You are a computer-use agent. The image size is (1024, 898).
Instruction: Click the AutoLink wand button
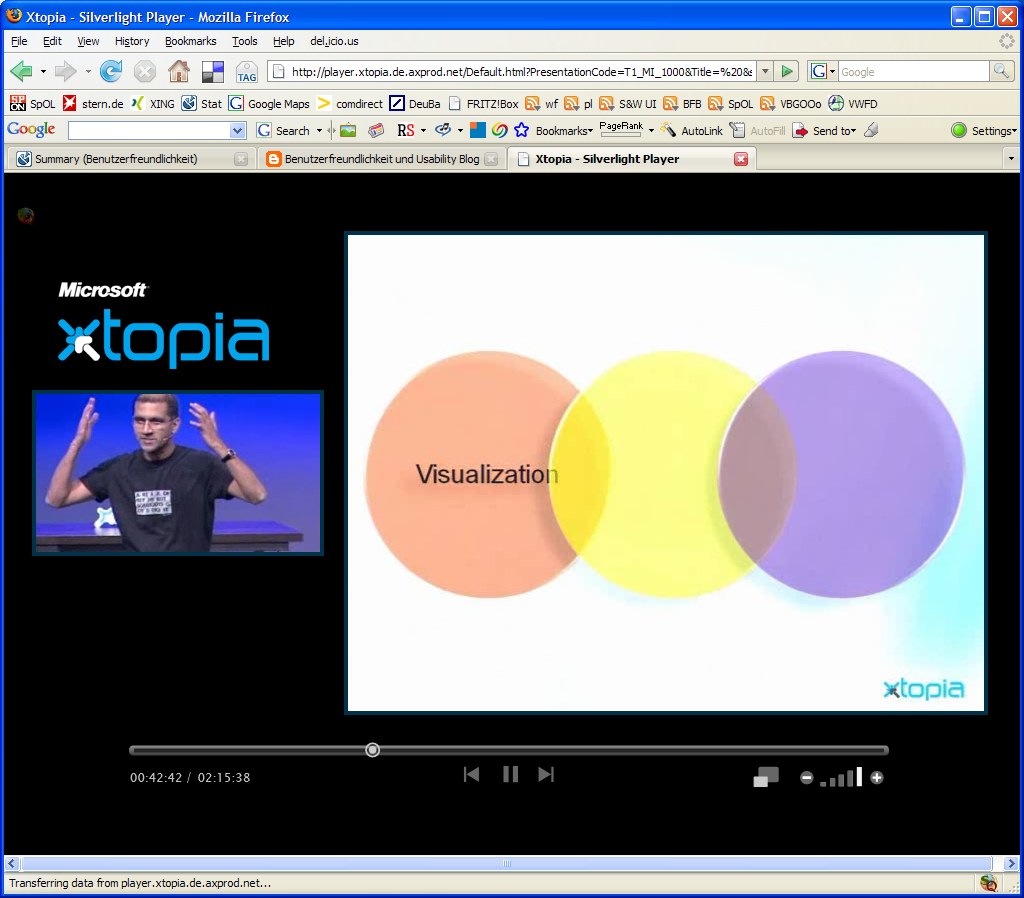pos(692,131)
